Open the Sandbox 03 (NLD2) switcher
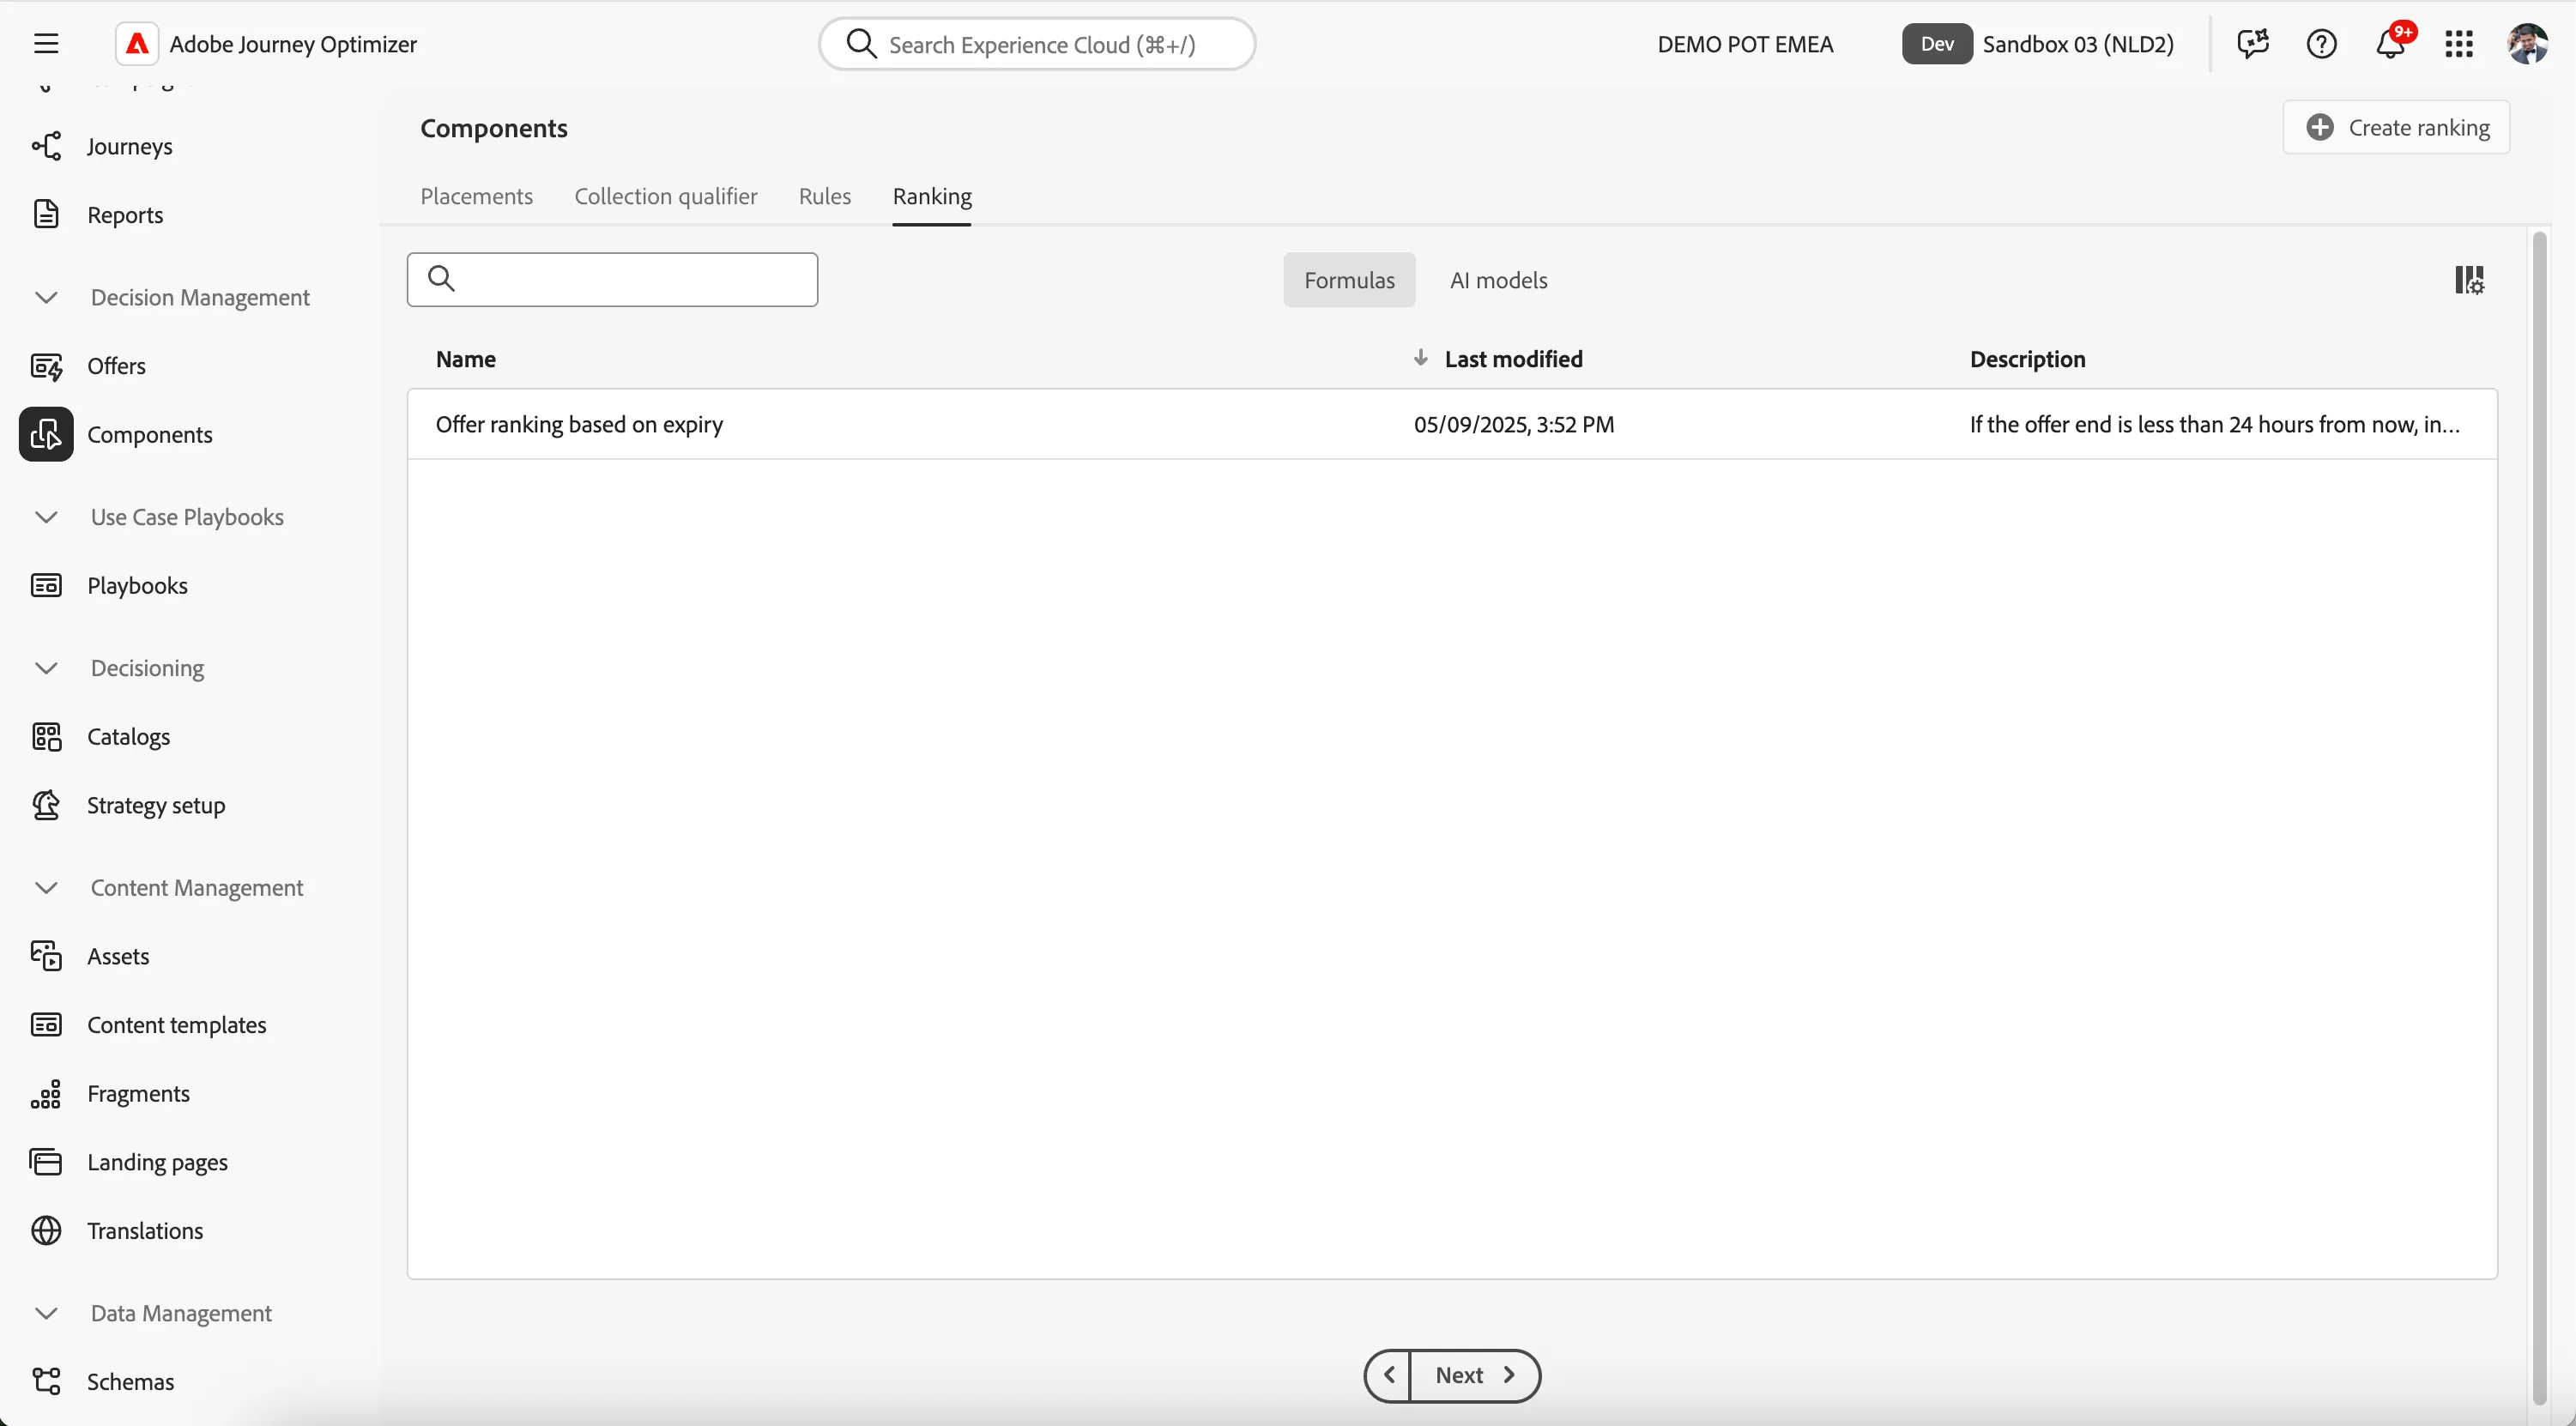This screenshot has width=2576, height=1426. pyautogui.click(x=2039, y=44)
